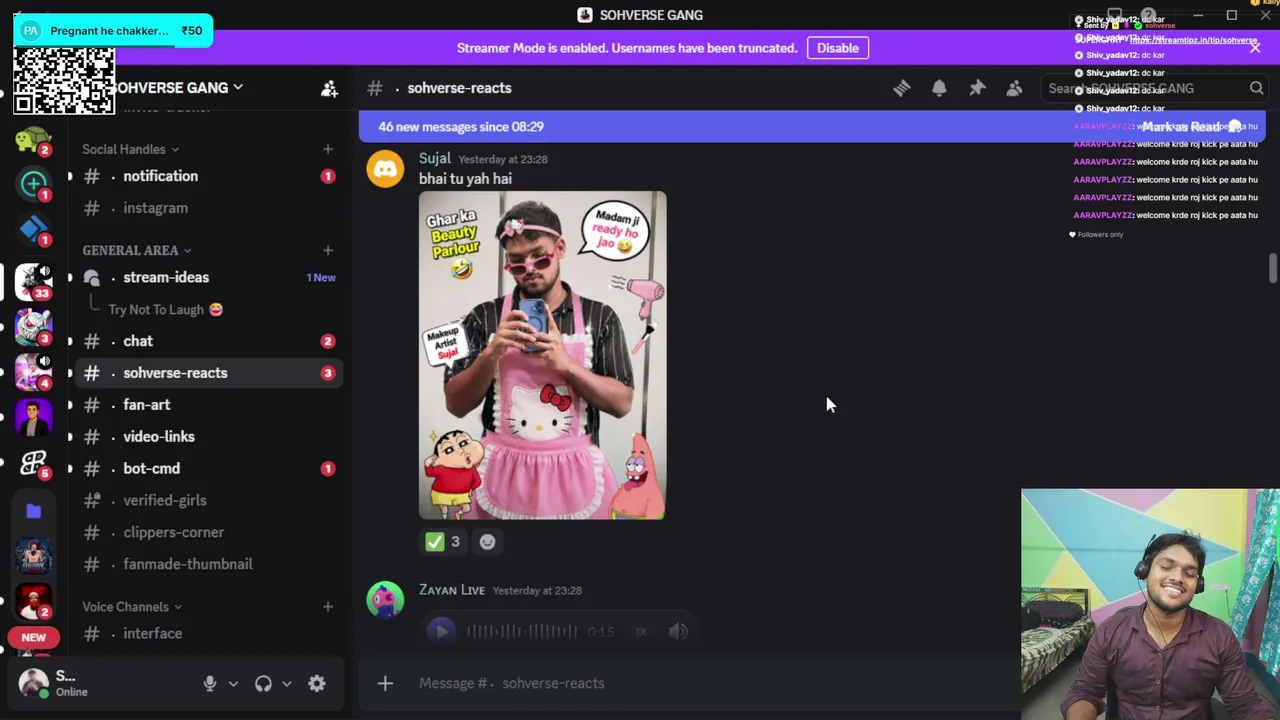Show the member list icon
The width and height of the screenshot is (1280, 720).
pyautogui.click(x=1014, y=88)
